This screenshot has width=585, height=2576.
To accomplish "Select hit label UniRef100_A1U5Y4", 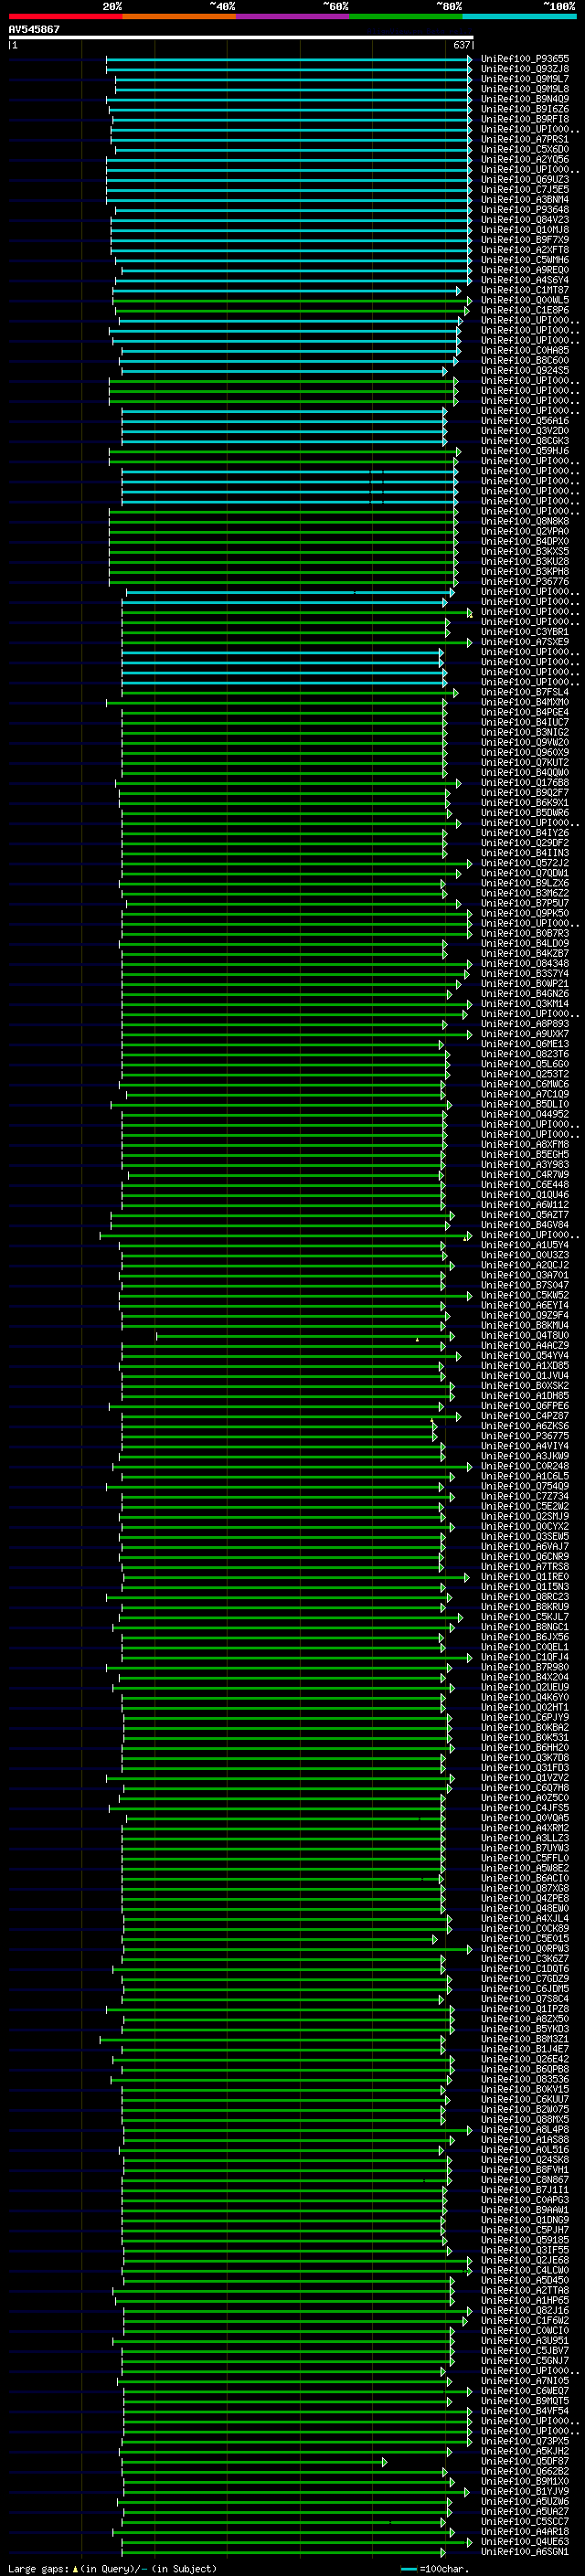I will pos(525,1245).
